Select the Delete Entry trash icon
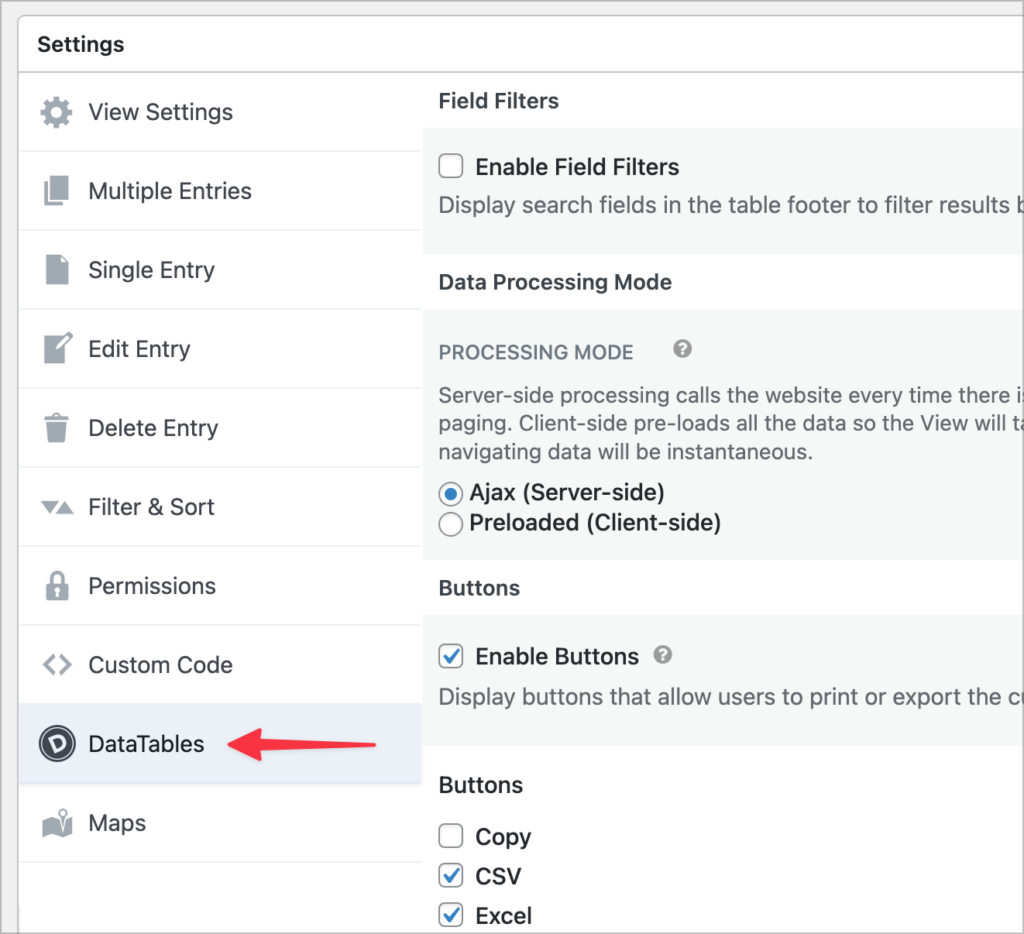The height and width of the screenshot is (934, 1024). (x=55, y=427)
